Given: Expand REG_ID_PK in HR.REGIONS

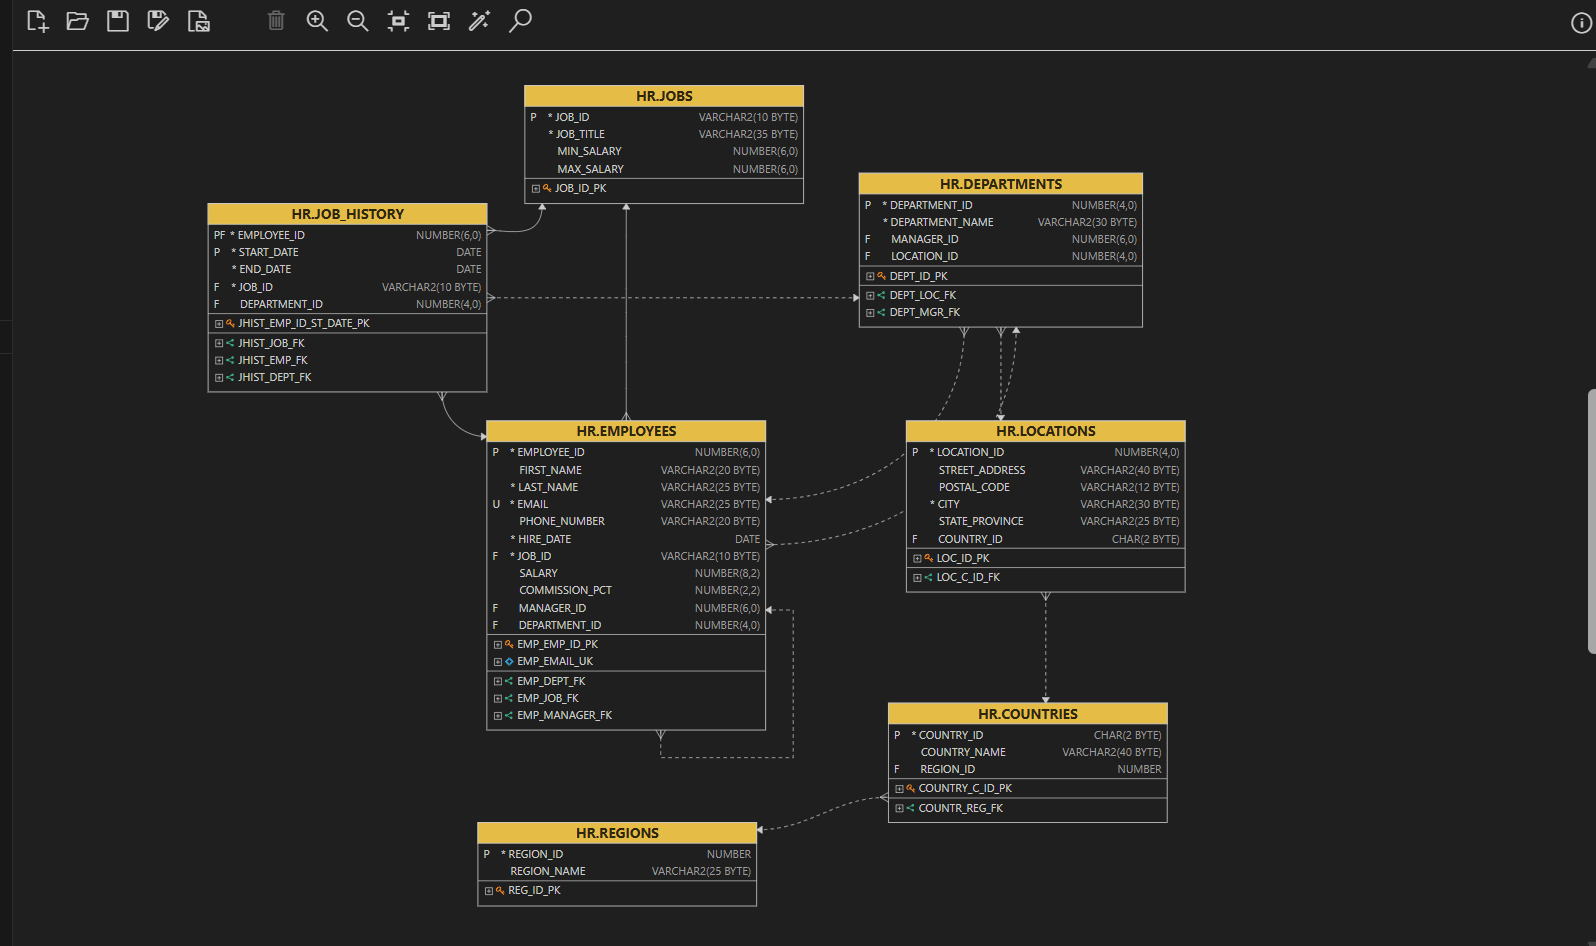Looking at the screenshot, I should point(489,891).
